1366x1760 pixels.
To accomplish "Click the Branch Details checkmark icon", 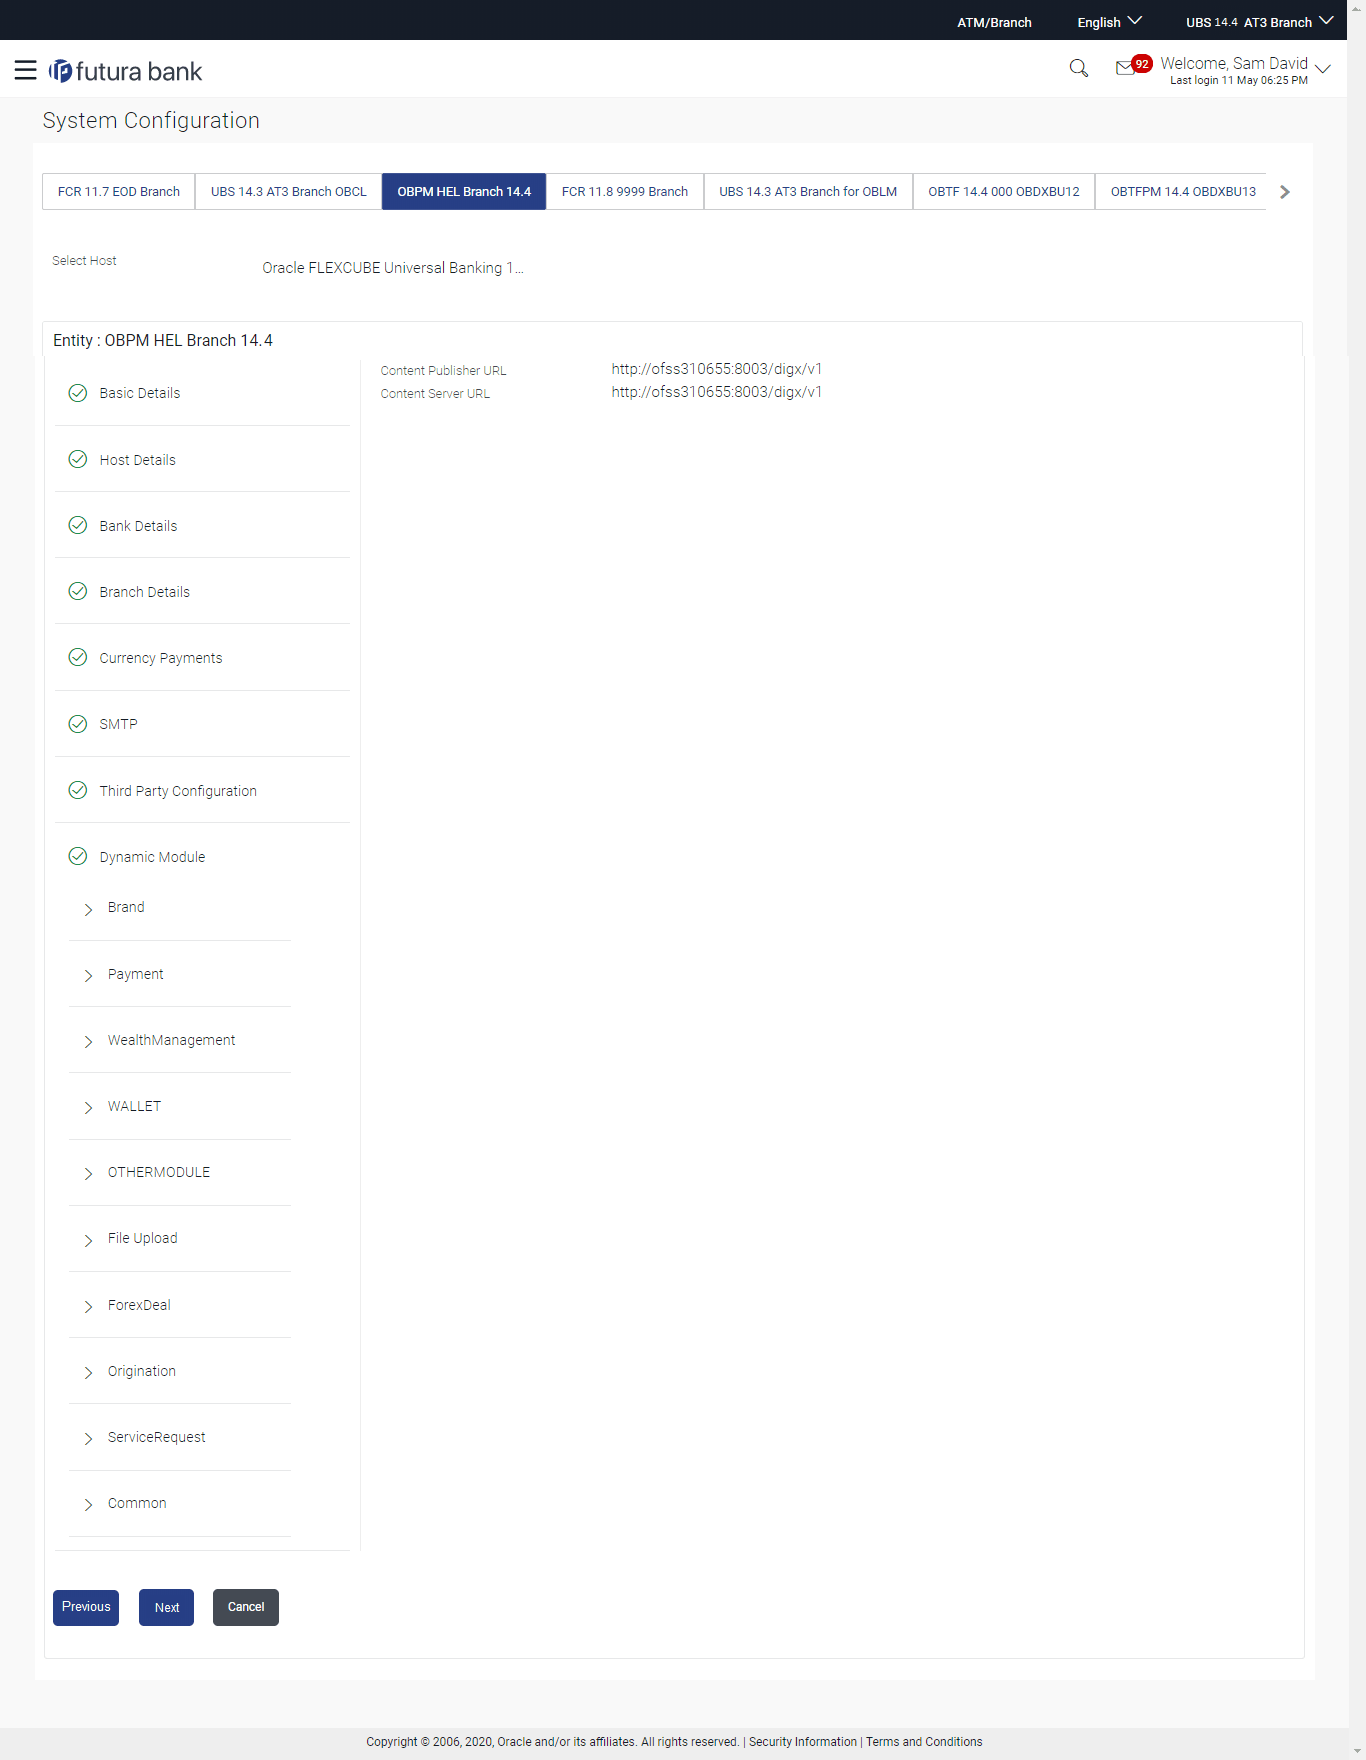I will coord(78,591).
